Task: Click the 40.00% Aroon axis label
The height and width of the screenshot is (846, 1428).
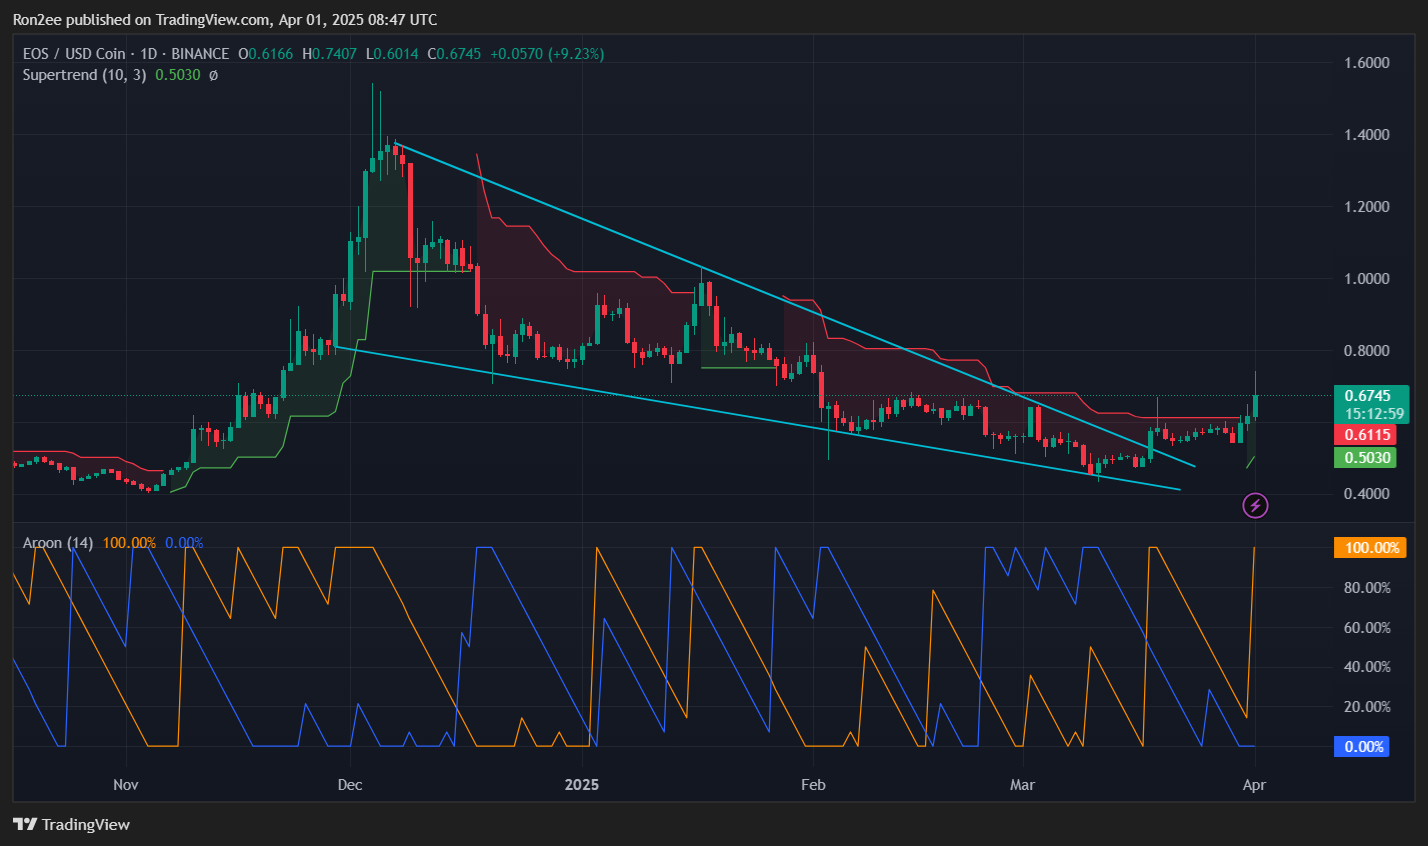Action: click(x=1367, y=667)
